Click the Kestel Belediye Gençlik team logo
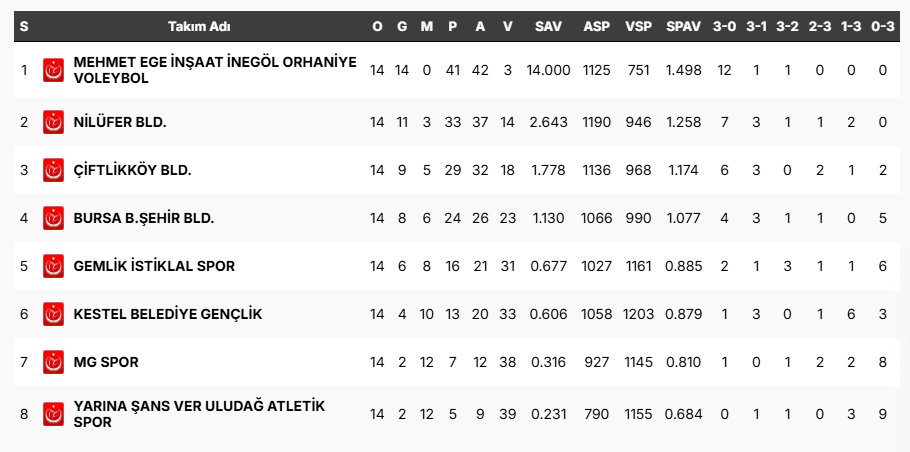This screenshot has width=910, height=452. 53,314
